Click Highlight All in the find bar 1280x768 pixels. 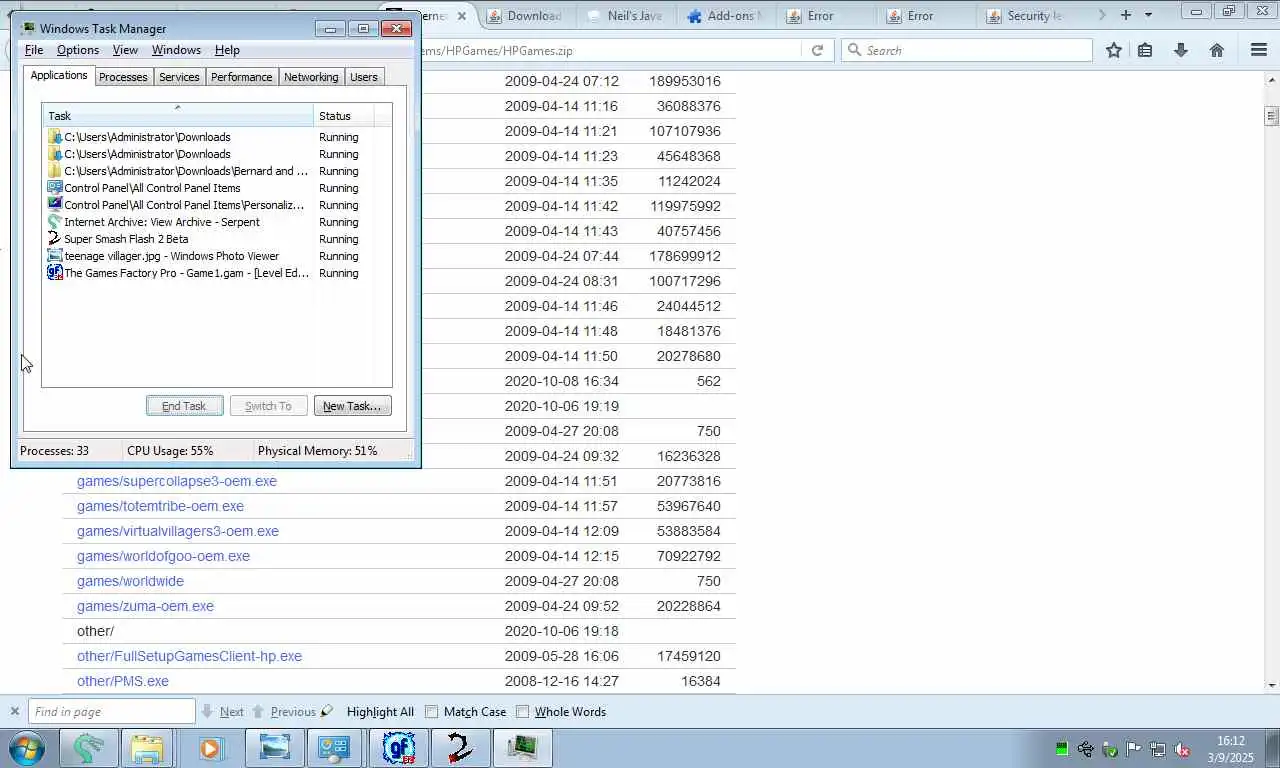[x=380, y=712]
